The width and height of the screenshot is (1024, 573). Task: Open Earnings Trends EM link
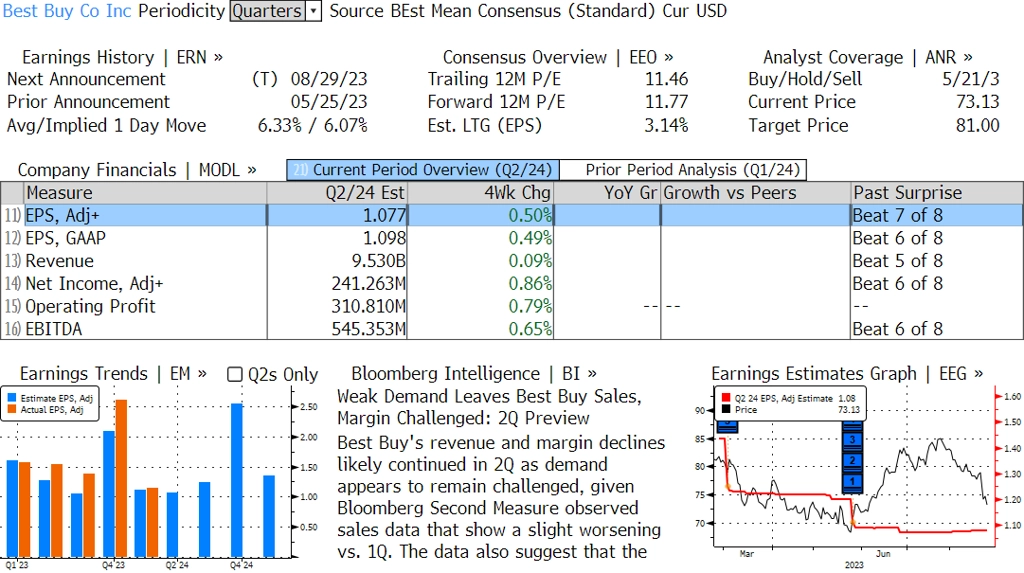(x=113, y=374)
